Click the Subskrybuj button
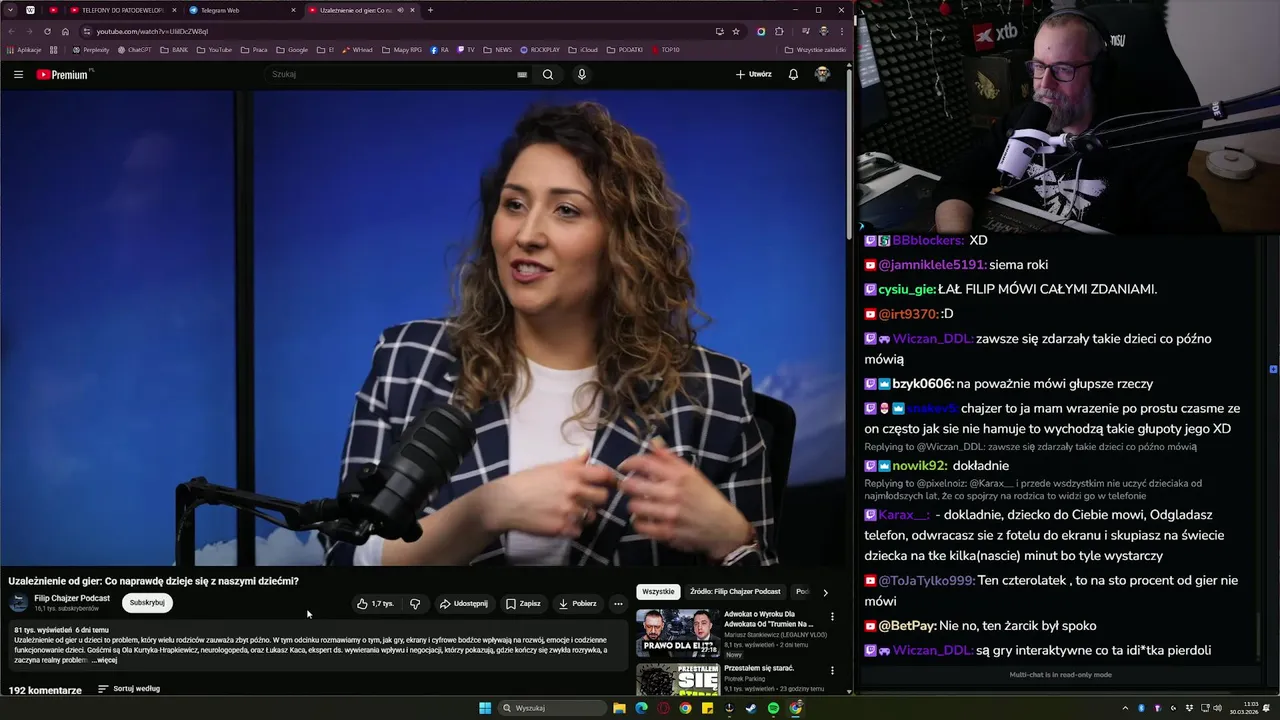The width and height of the screenshot is (1280, 720). click(147, 603)
